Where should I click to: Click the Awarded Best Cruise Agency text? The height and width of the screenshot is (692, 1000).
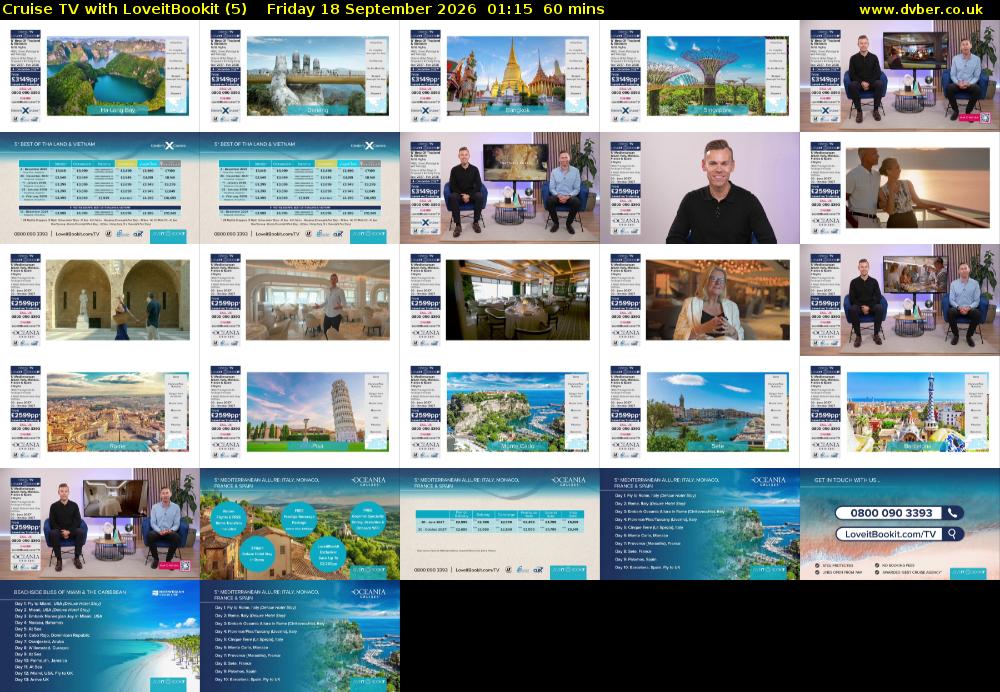912,572
